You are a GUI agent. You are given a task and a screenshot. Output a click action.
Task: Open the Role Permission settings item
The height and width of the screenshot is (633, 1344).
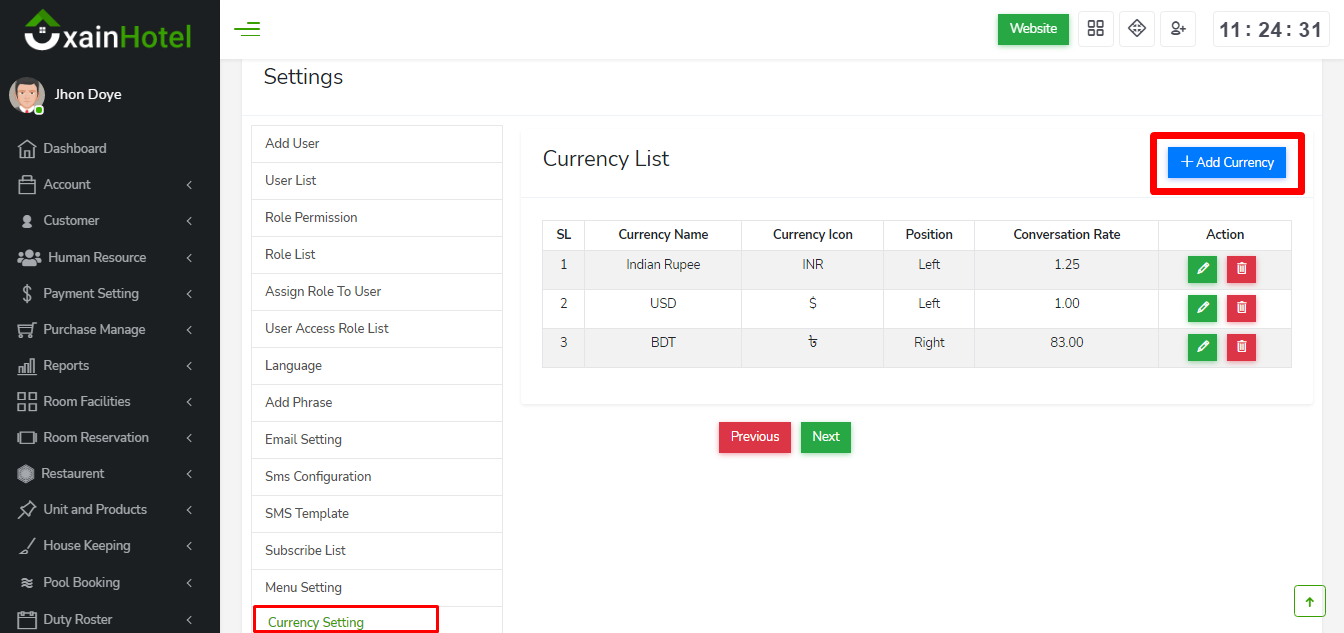311,217
